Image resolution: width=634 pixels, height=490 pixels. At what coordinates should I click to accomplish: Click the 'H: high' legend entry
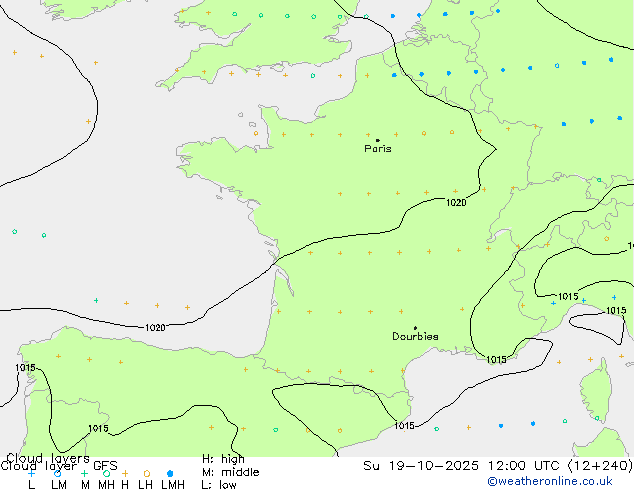[223, 459]
